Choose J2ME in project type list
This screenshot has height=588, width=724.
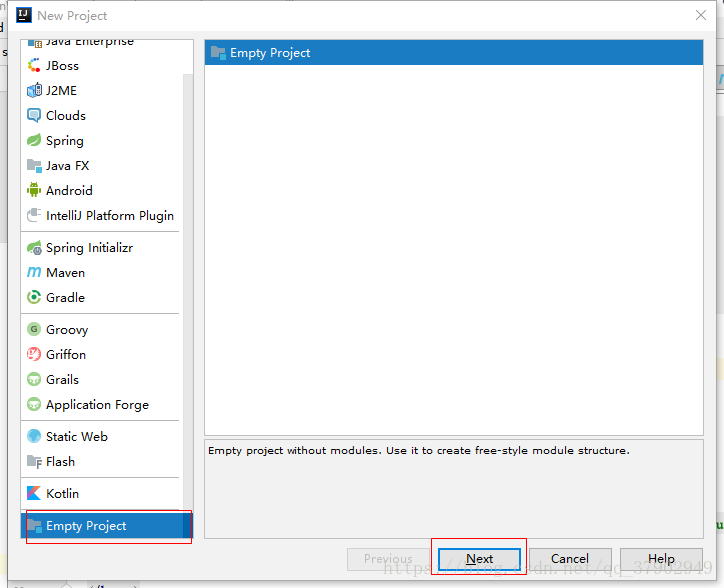pos(102,91)
